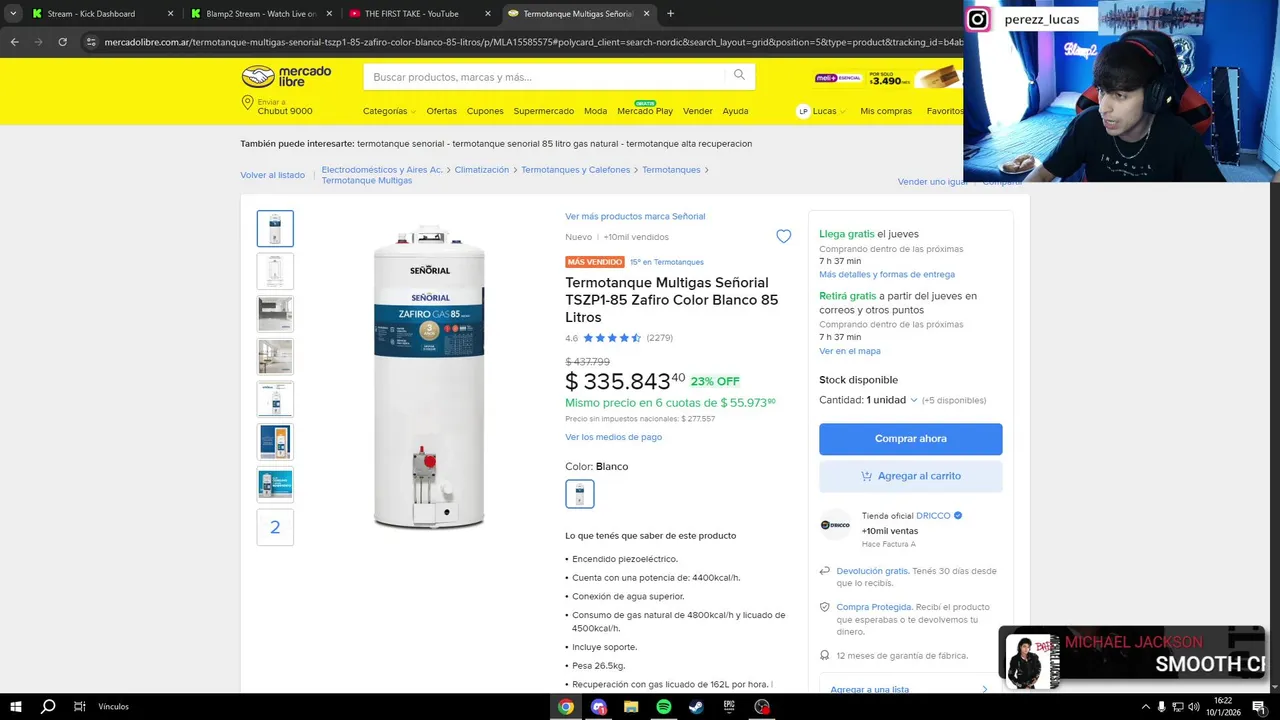The image size is (1280, 720).
Task: Open Discord from the taskbar
Action: (599, 706)
